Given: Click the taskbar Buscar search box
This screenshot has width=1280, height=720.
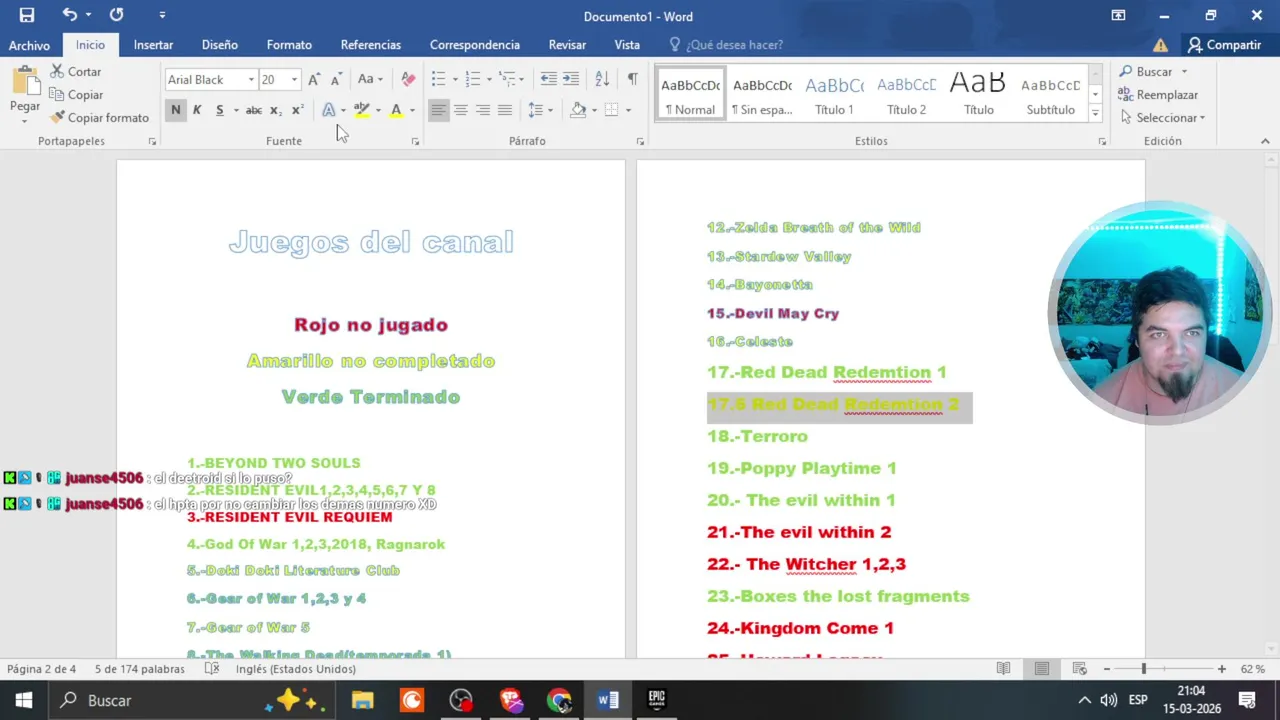Looking at the screenshot, I should (x=190, y=700).
